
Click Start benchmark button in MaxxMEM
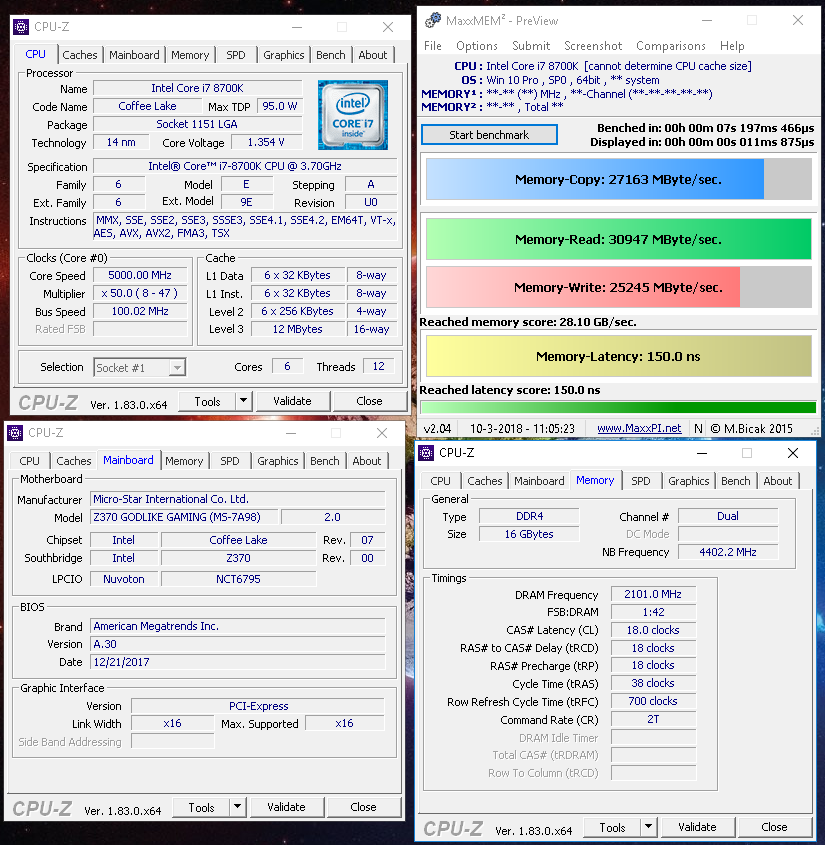click(489, 135)
